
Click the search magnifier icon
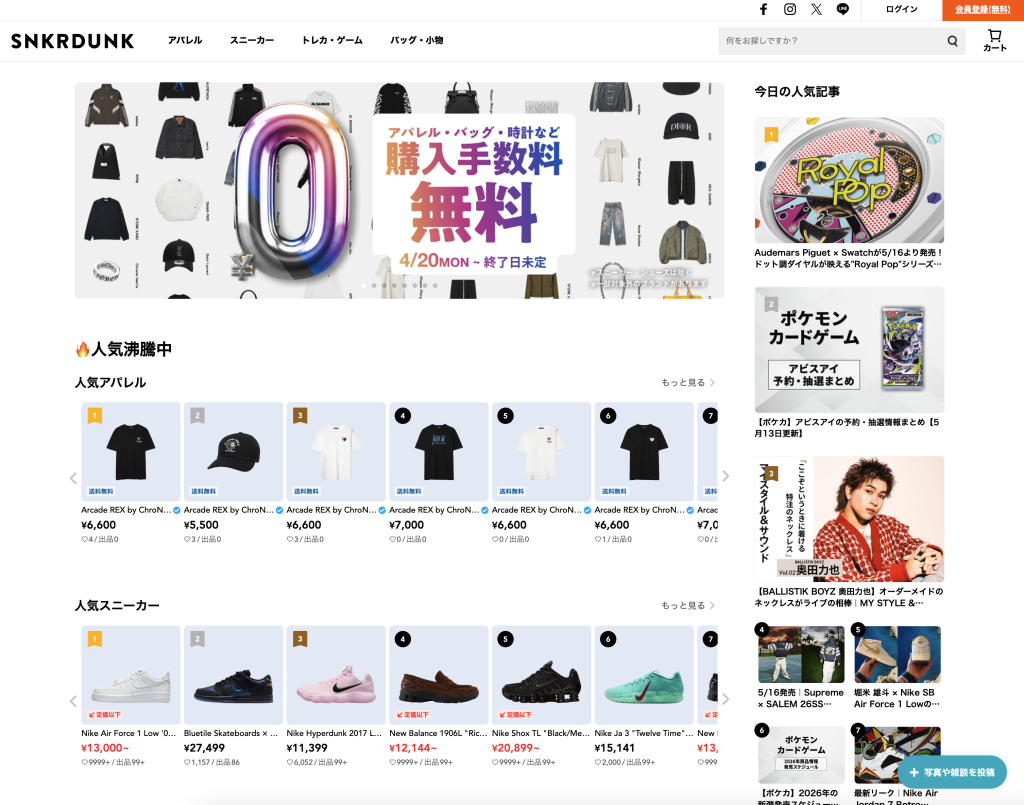click(x=953, y=41)
